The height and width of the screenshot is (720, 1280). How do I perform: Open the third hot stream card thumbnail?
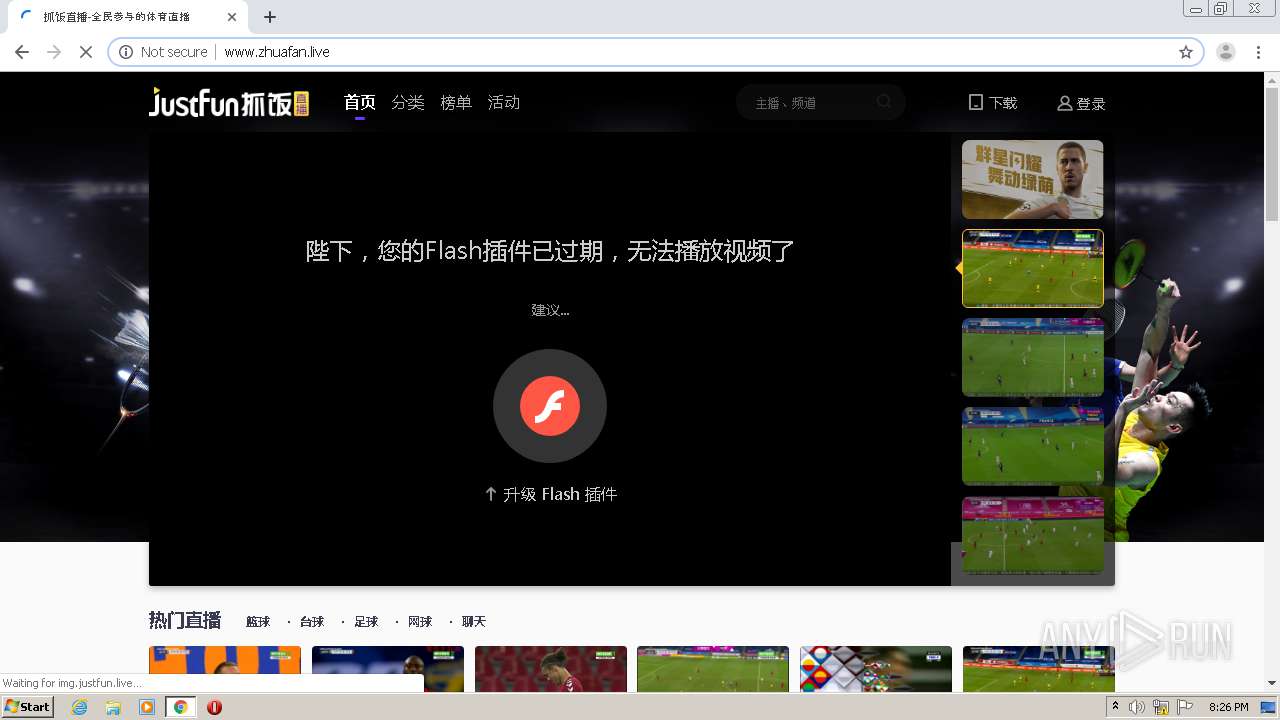tap(551, 669)
